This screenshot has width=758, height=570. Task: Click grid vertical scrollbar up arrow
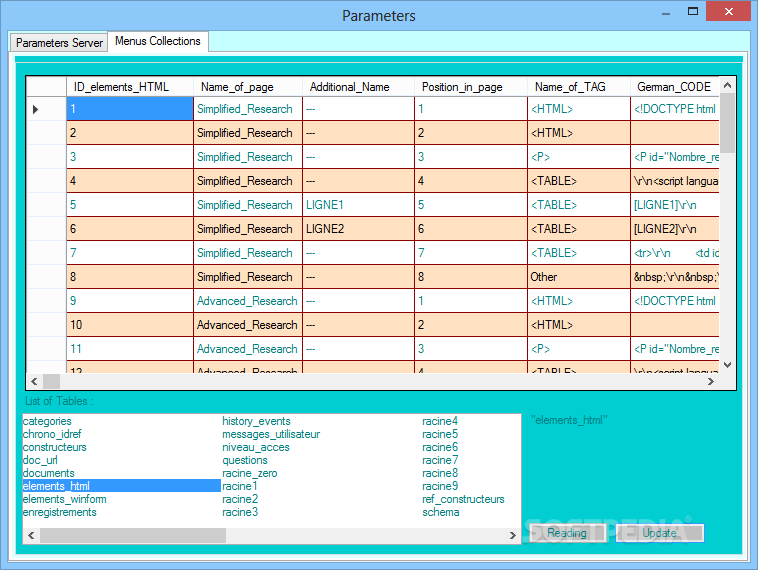coord(727,86)
